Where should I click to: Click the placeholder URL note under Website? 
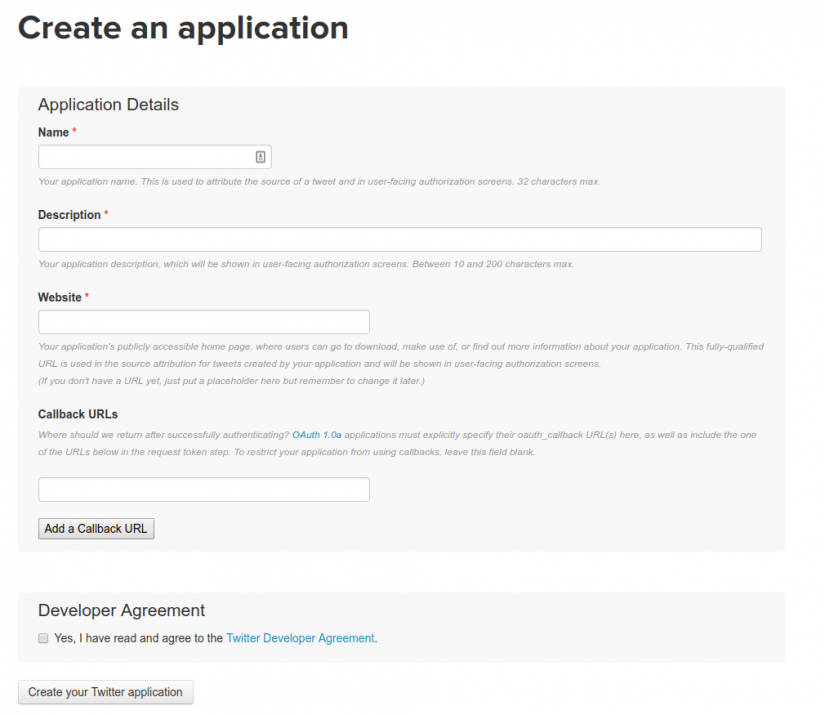[x=231, y=382]
